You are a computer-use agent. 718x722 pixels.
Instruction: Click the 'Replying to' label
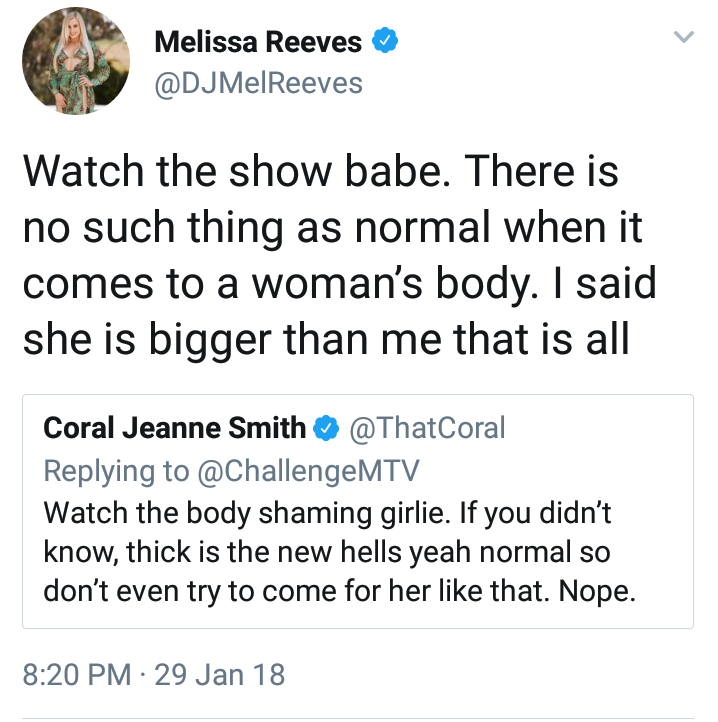click(116, 471)
